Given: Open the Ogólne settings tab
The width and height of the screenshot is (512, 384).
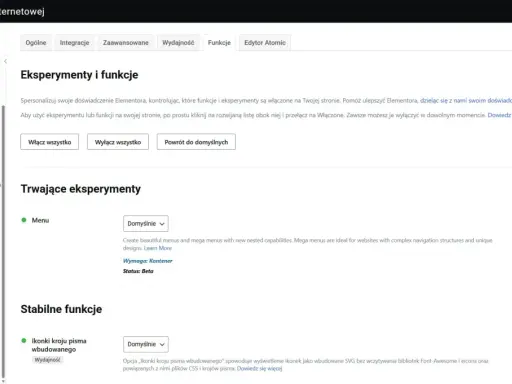Looking at the screenshot, I should tap(36, 43).
